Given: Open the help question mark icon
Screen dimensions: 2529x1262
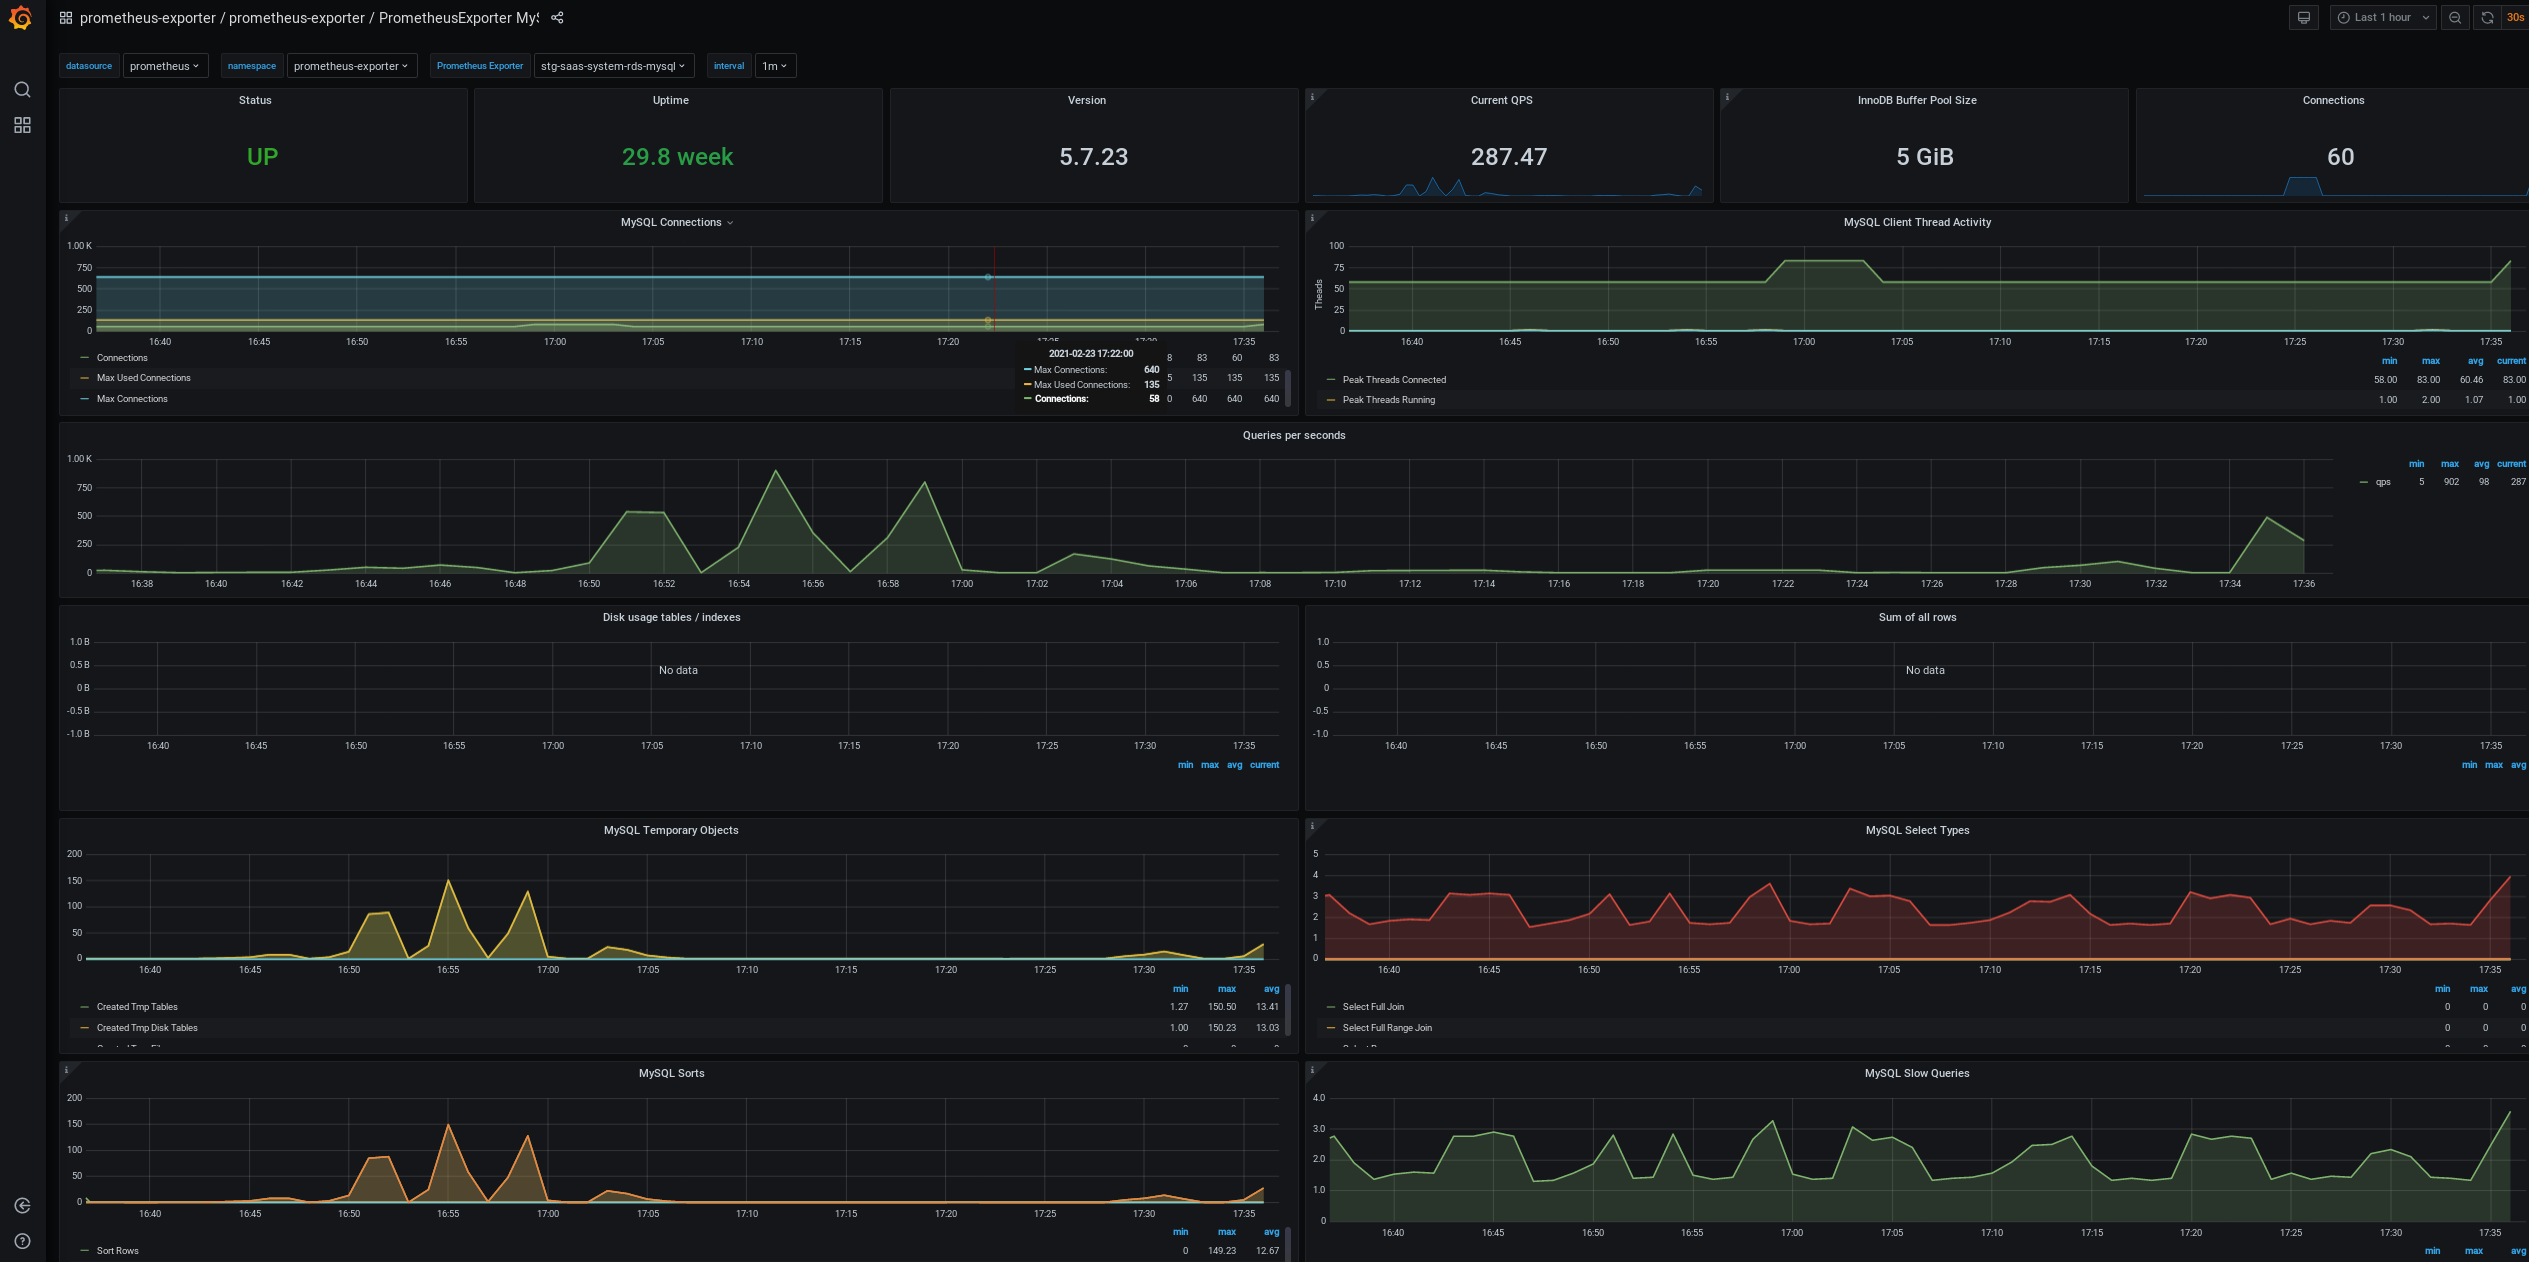Looking at the screenshot, I should pyautogui.click(x=22, y=1241).
